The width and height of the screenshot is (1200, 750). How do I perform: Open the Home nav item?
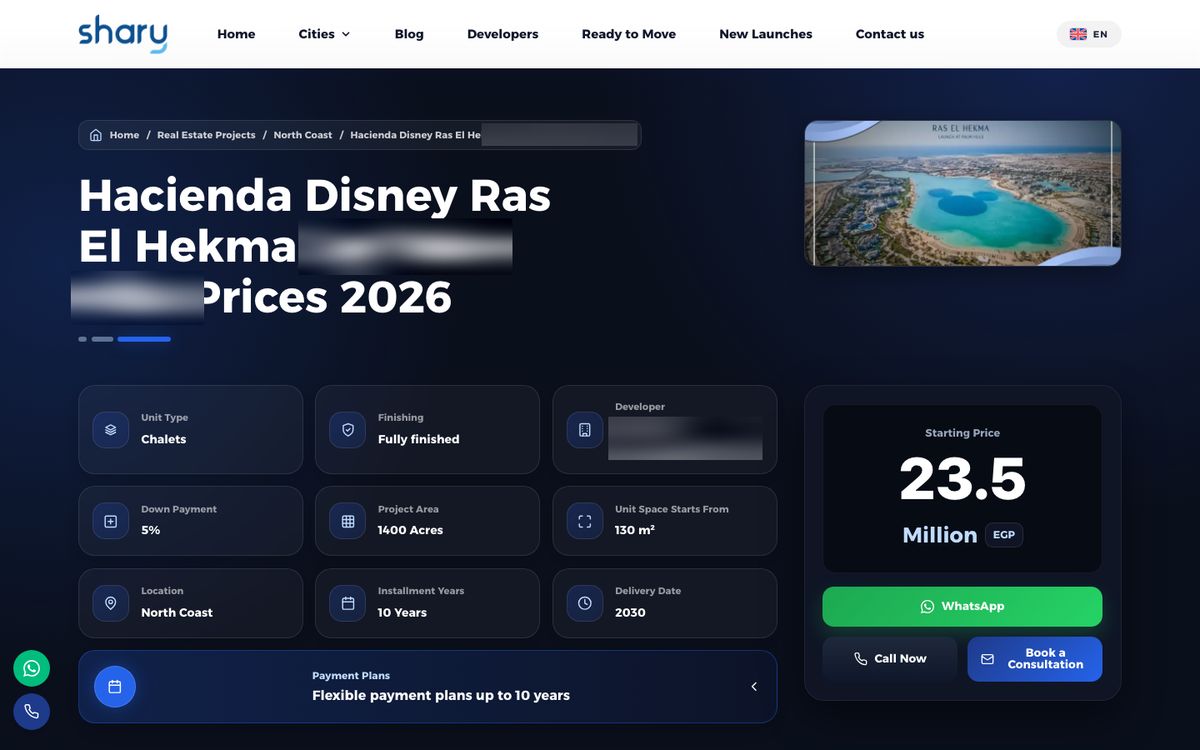[x=236, y=34]
